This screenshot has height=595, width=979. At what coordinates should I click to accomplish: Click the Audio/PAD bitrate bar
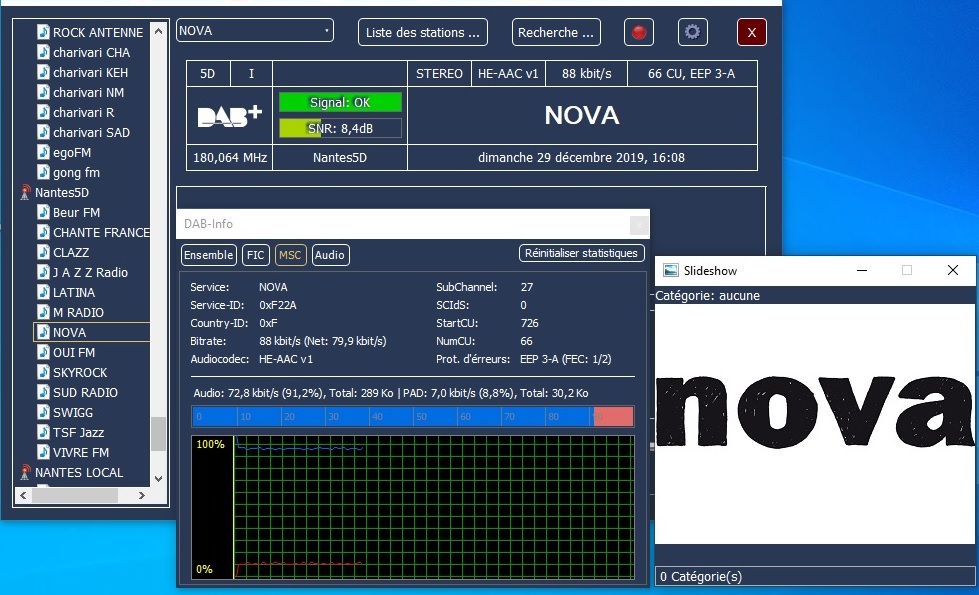coord(413,416)
